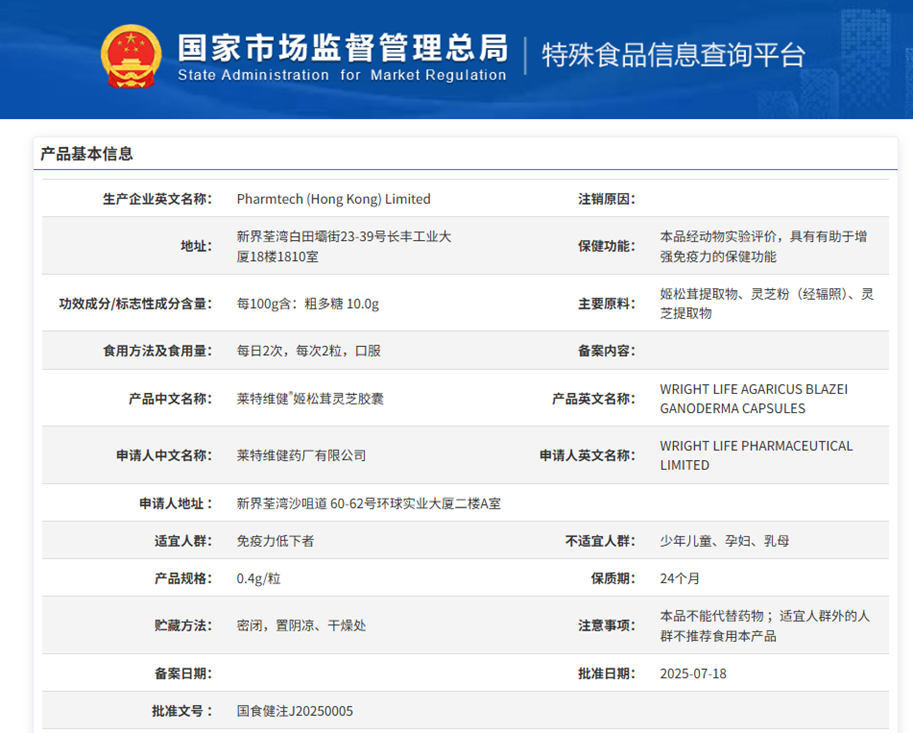Click the Pharmtech (Hong Kong) Limited value
Screen dimensions: 913x733
(333, 199)
